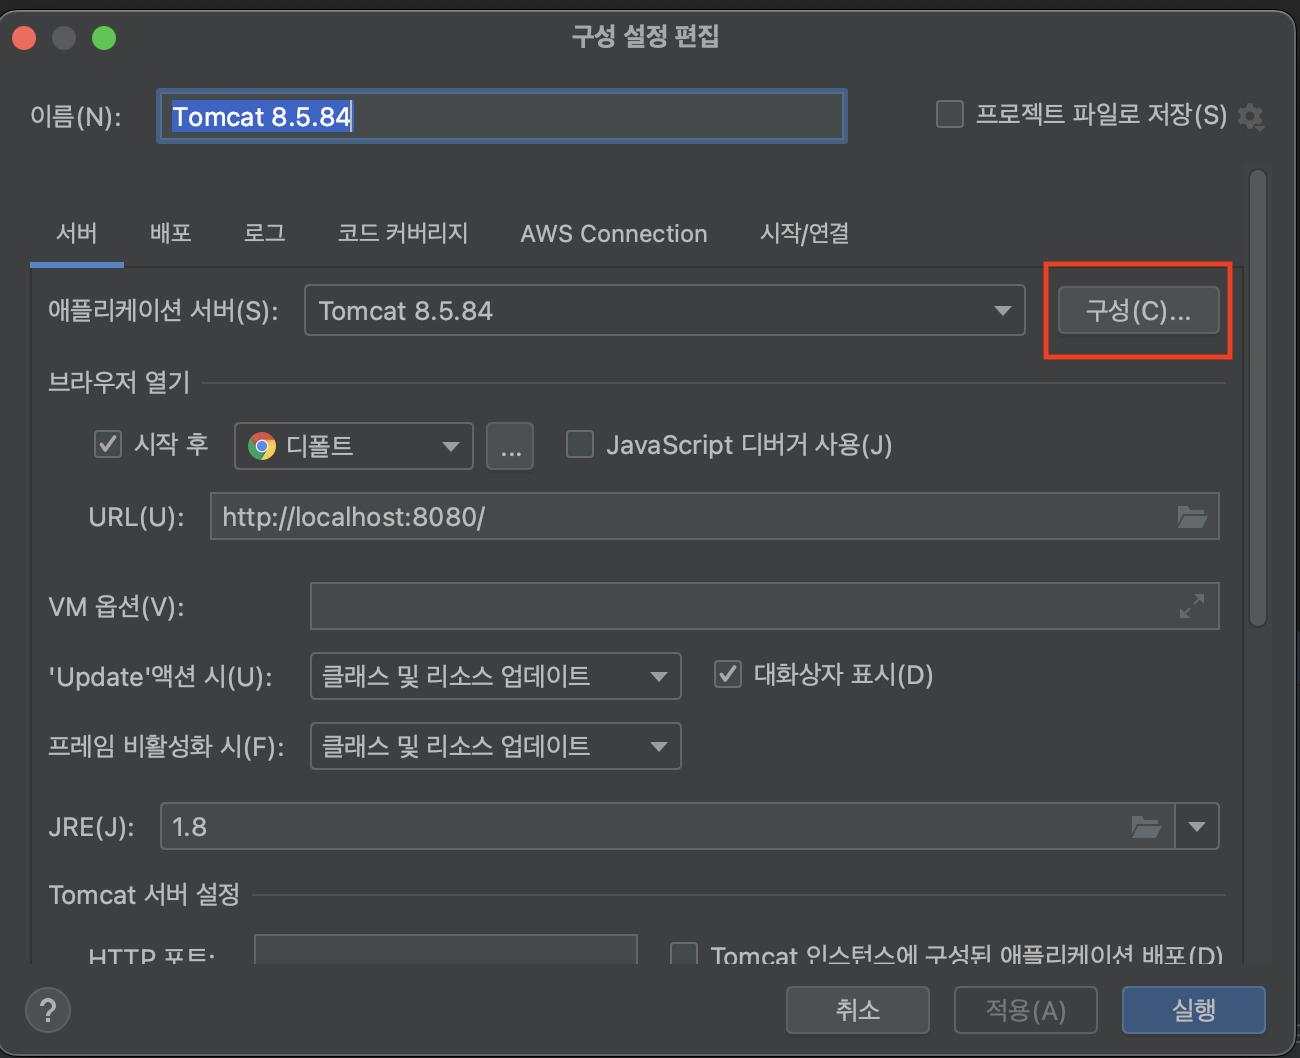Enable save as project file checkbox
1300x1058 pixels.
[x=950, y=114]
